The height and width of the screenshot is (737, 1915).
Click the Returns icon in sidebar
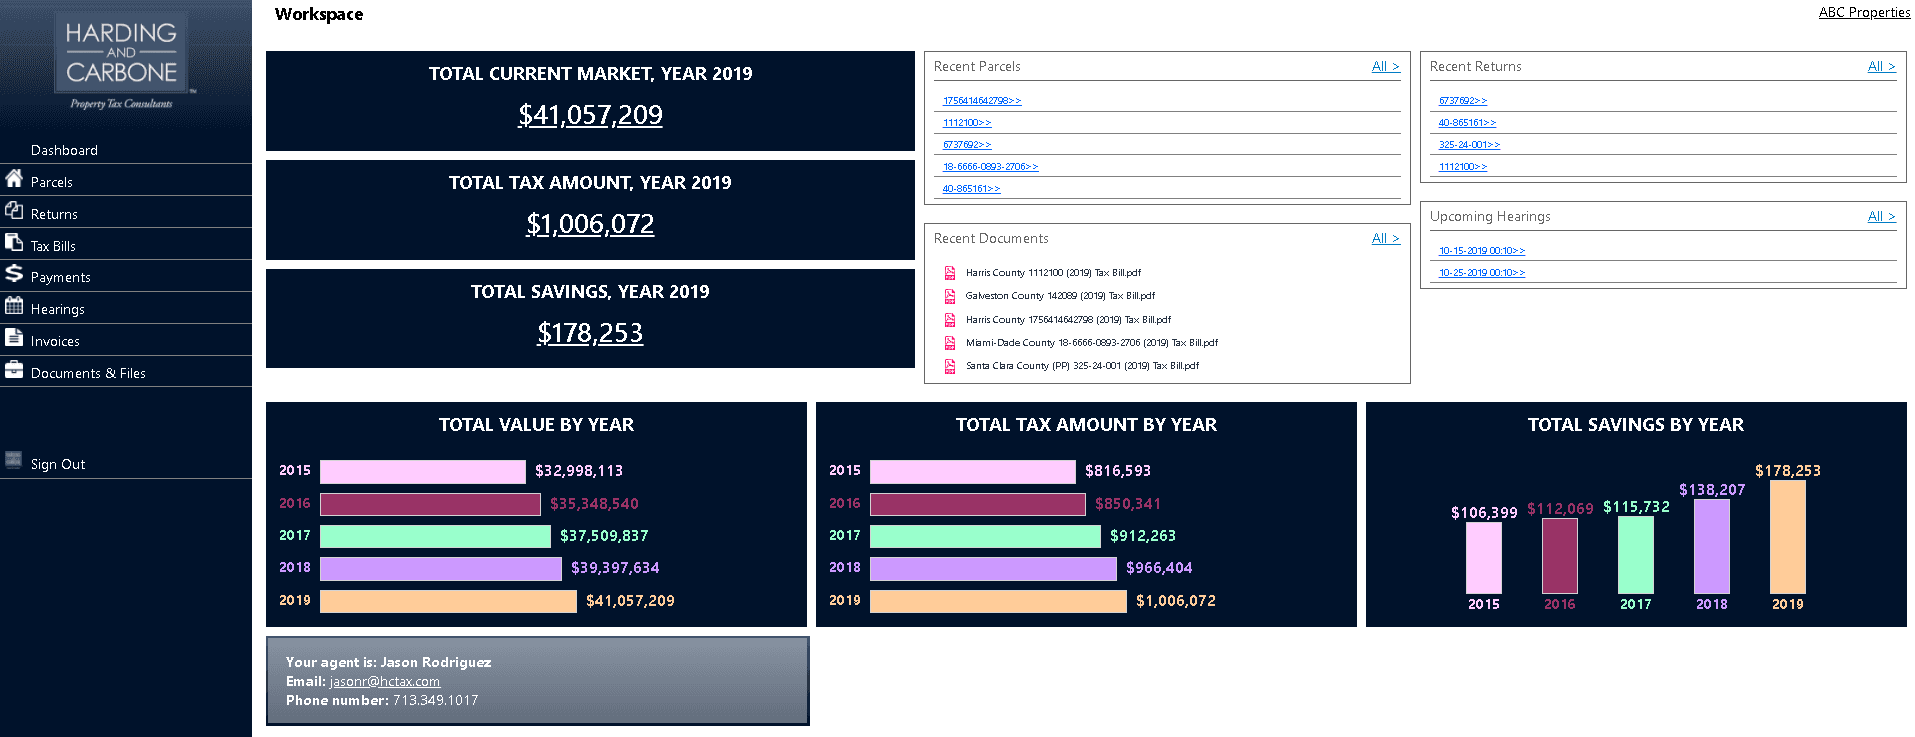(14, 210)
